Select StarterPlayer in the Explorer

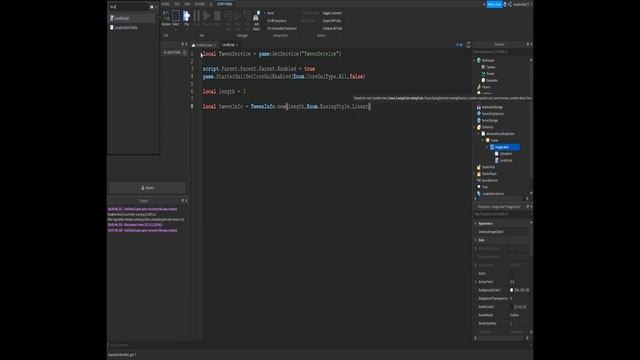click(488, 174)
